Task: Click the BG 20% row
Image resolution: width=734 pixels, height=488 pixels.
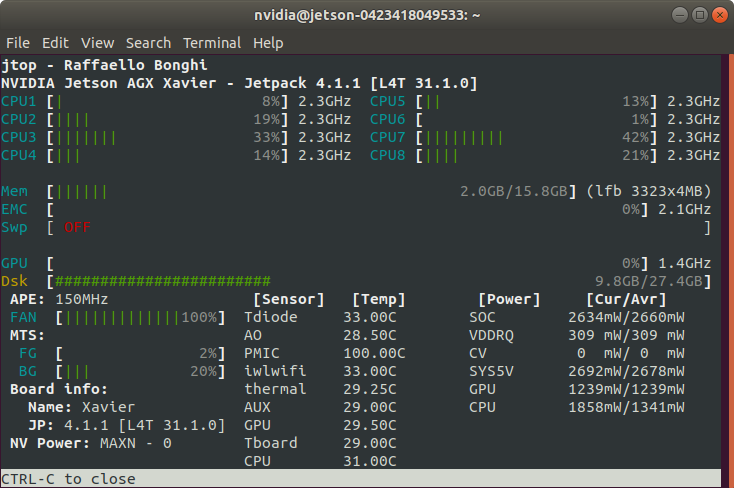Action: [122, 371]
